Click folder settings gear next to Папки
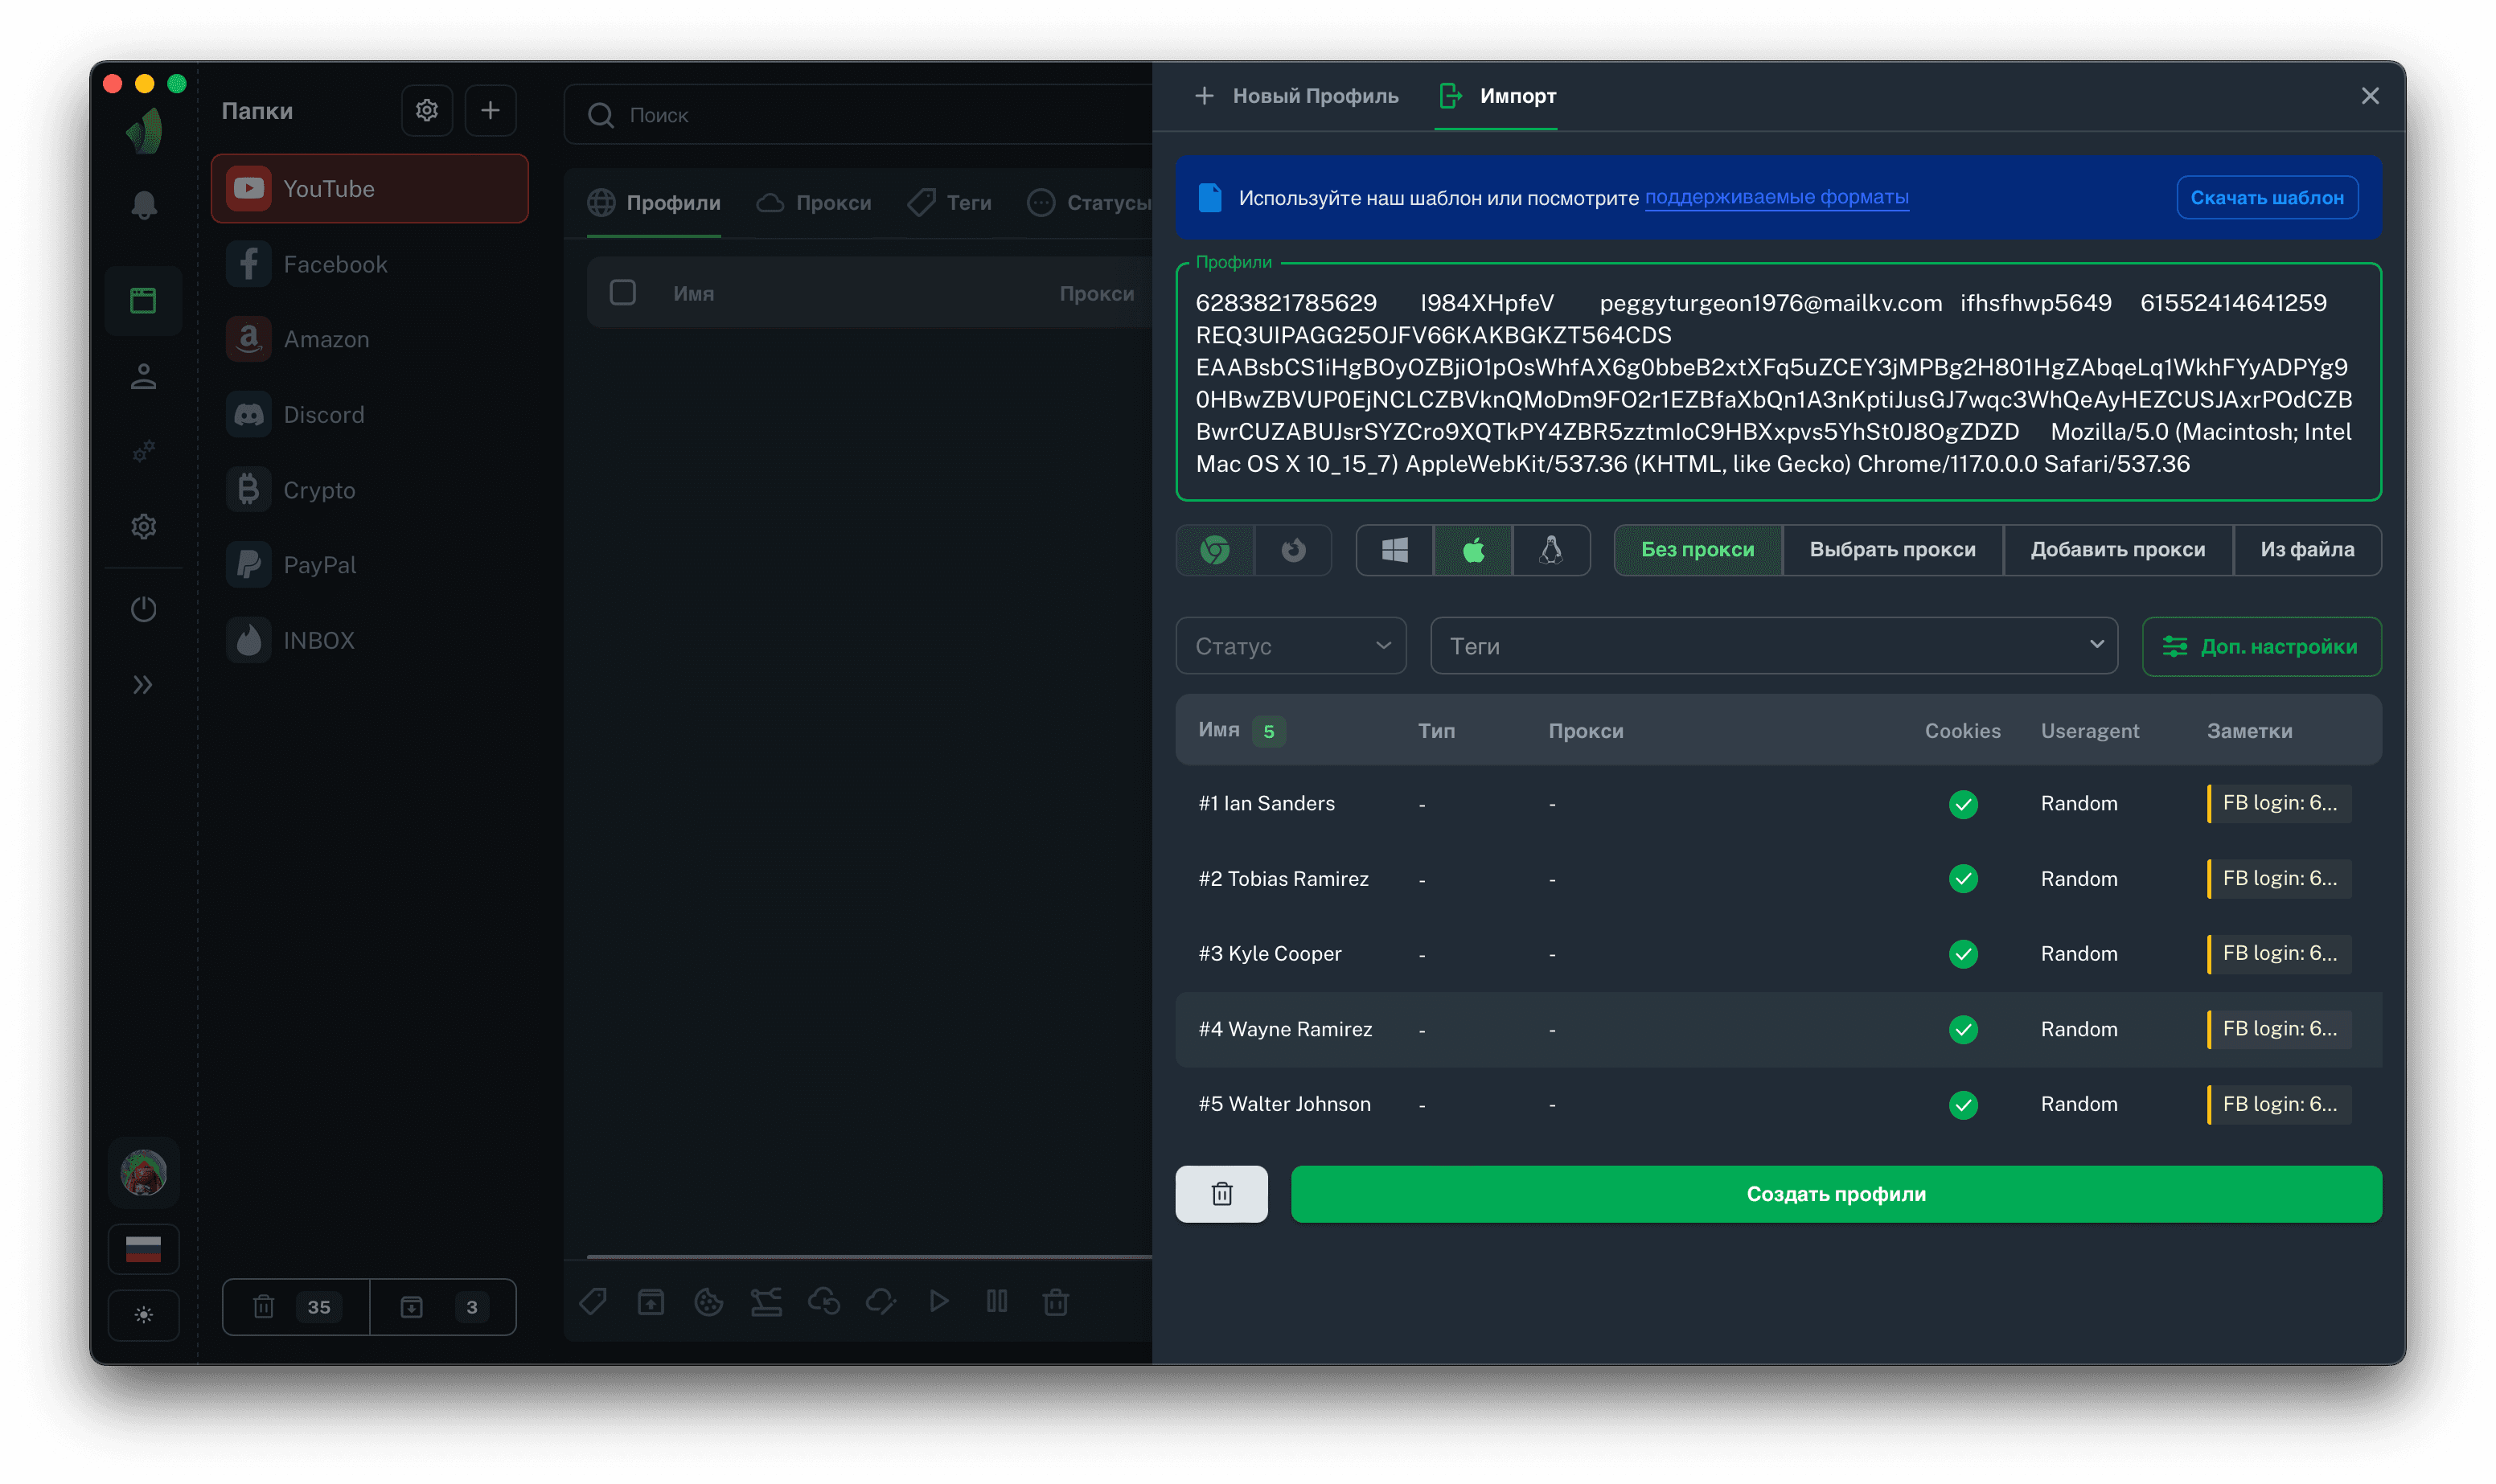 pos(427,110)
